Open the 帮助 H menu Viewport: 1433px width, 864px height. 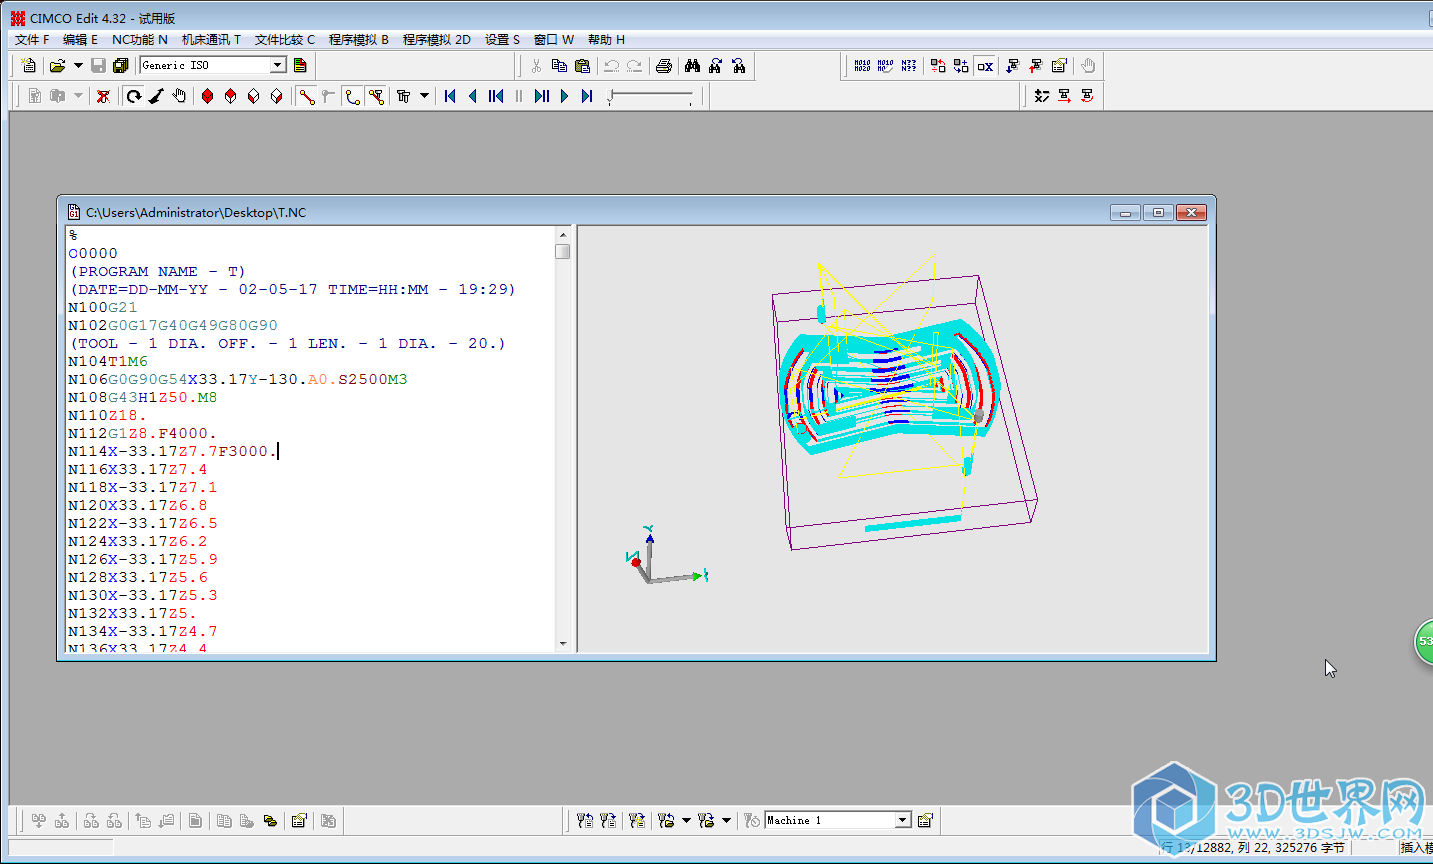606,40
